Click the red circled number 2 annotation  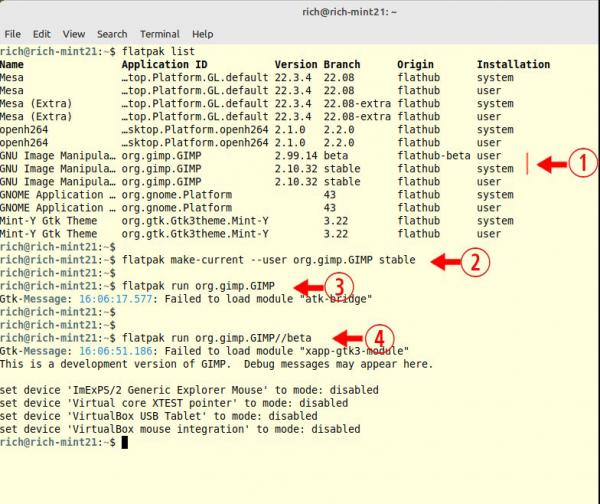pyautogui.click(x=475, y=262)
